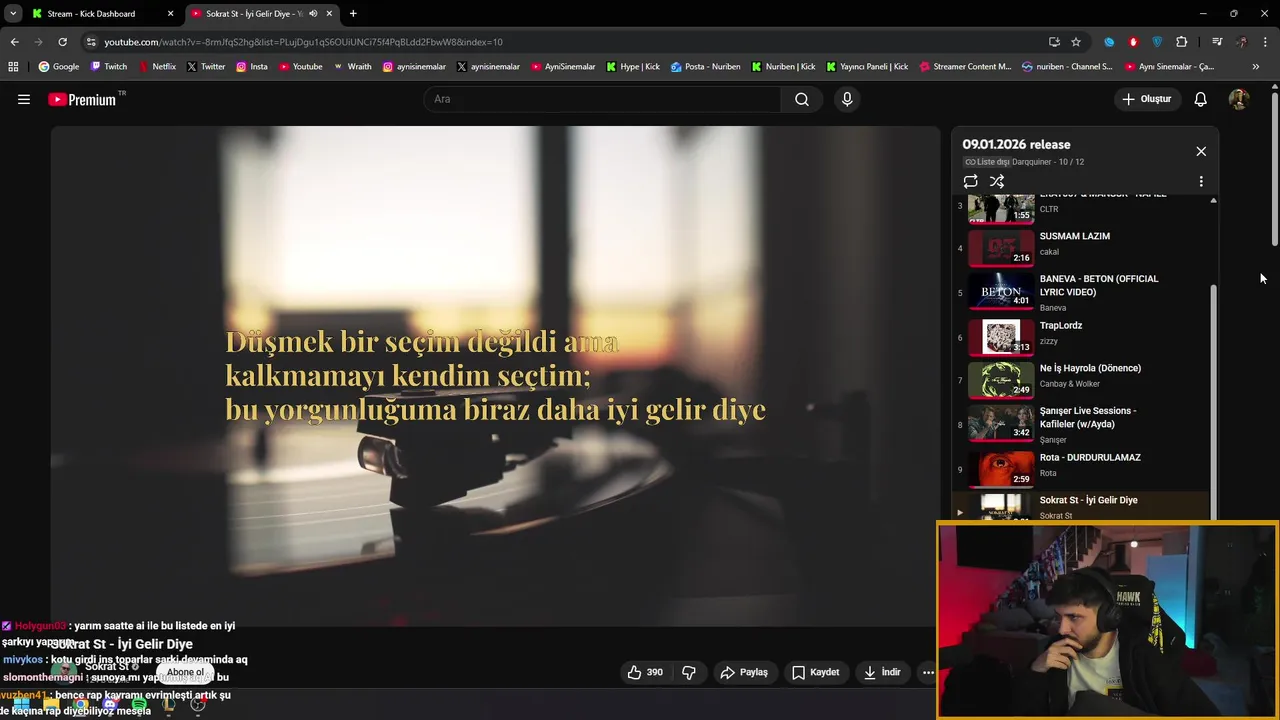Dislike the video with thumbs down
Viewport: 1280px width, 720px height.
[689, 672]
